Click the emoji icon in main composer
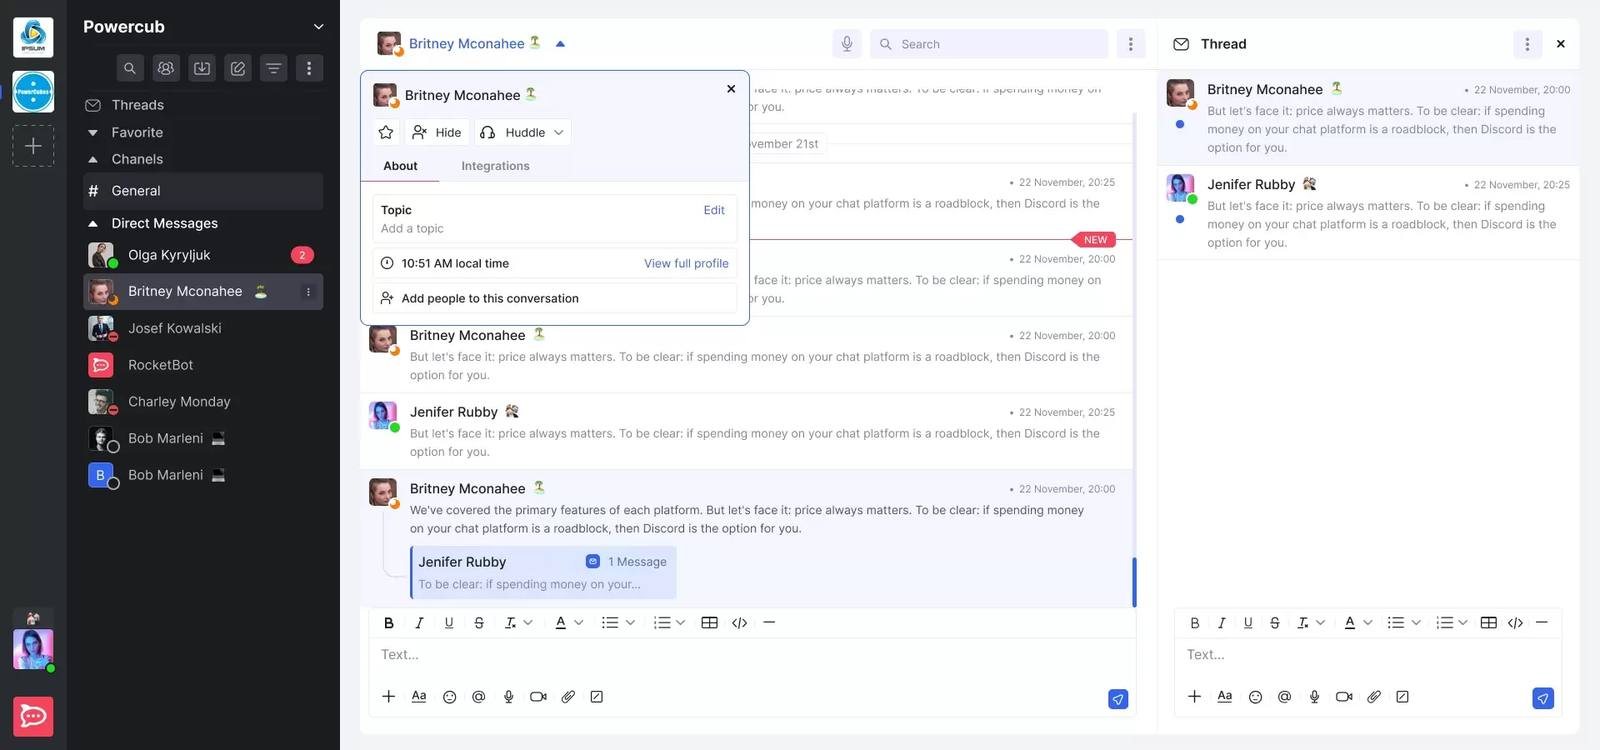Screen dimensions: 1600x750 [450, 697]
